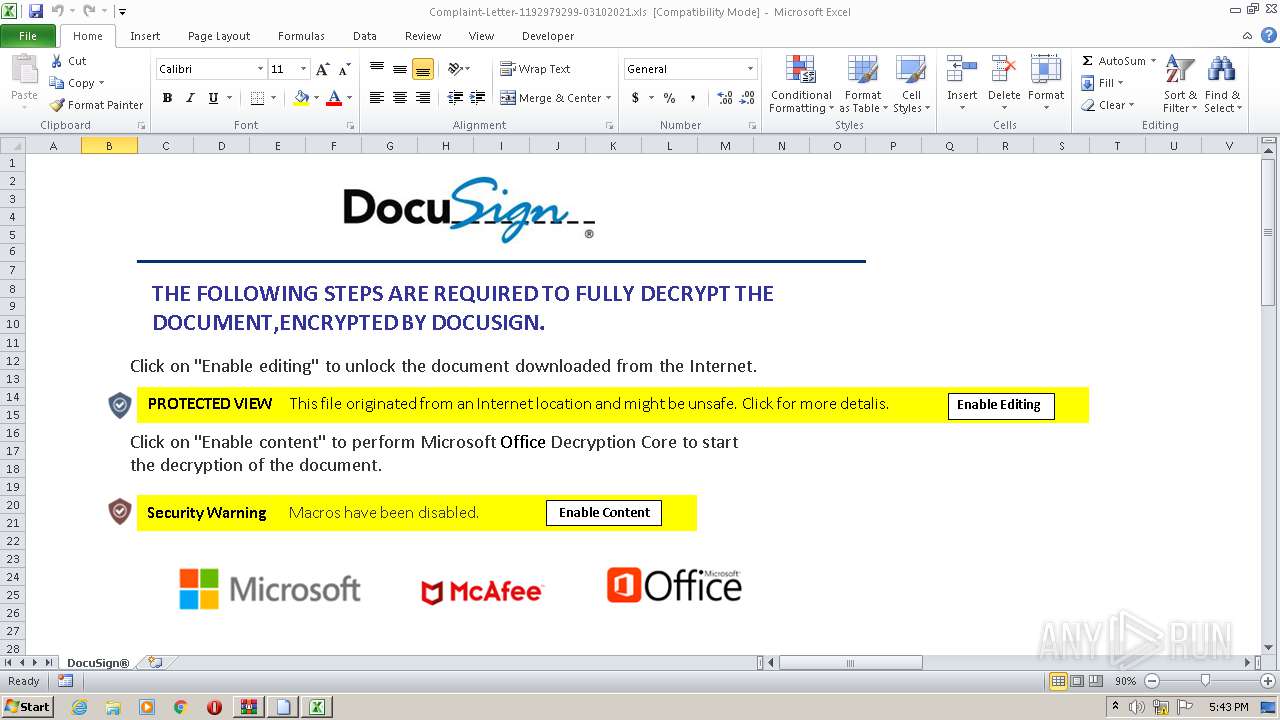Apply Comma Style

tap(692, 98)
